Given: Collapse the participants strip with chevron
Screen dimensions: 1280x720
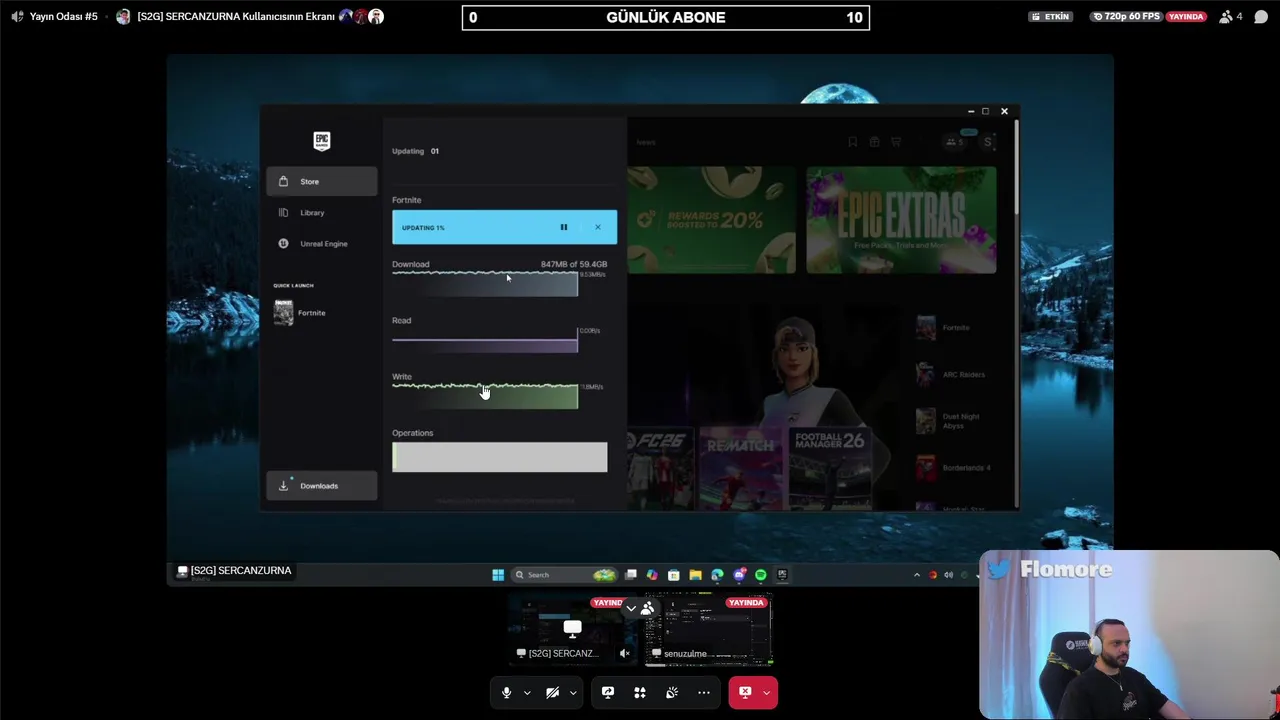Looking at the screenshot, I should 631,608.
